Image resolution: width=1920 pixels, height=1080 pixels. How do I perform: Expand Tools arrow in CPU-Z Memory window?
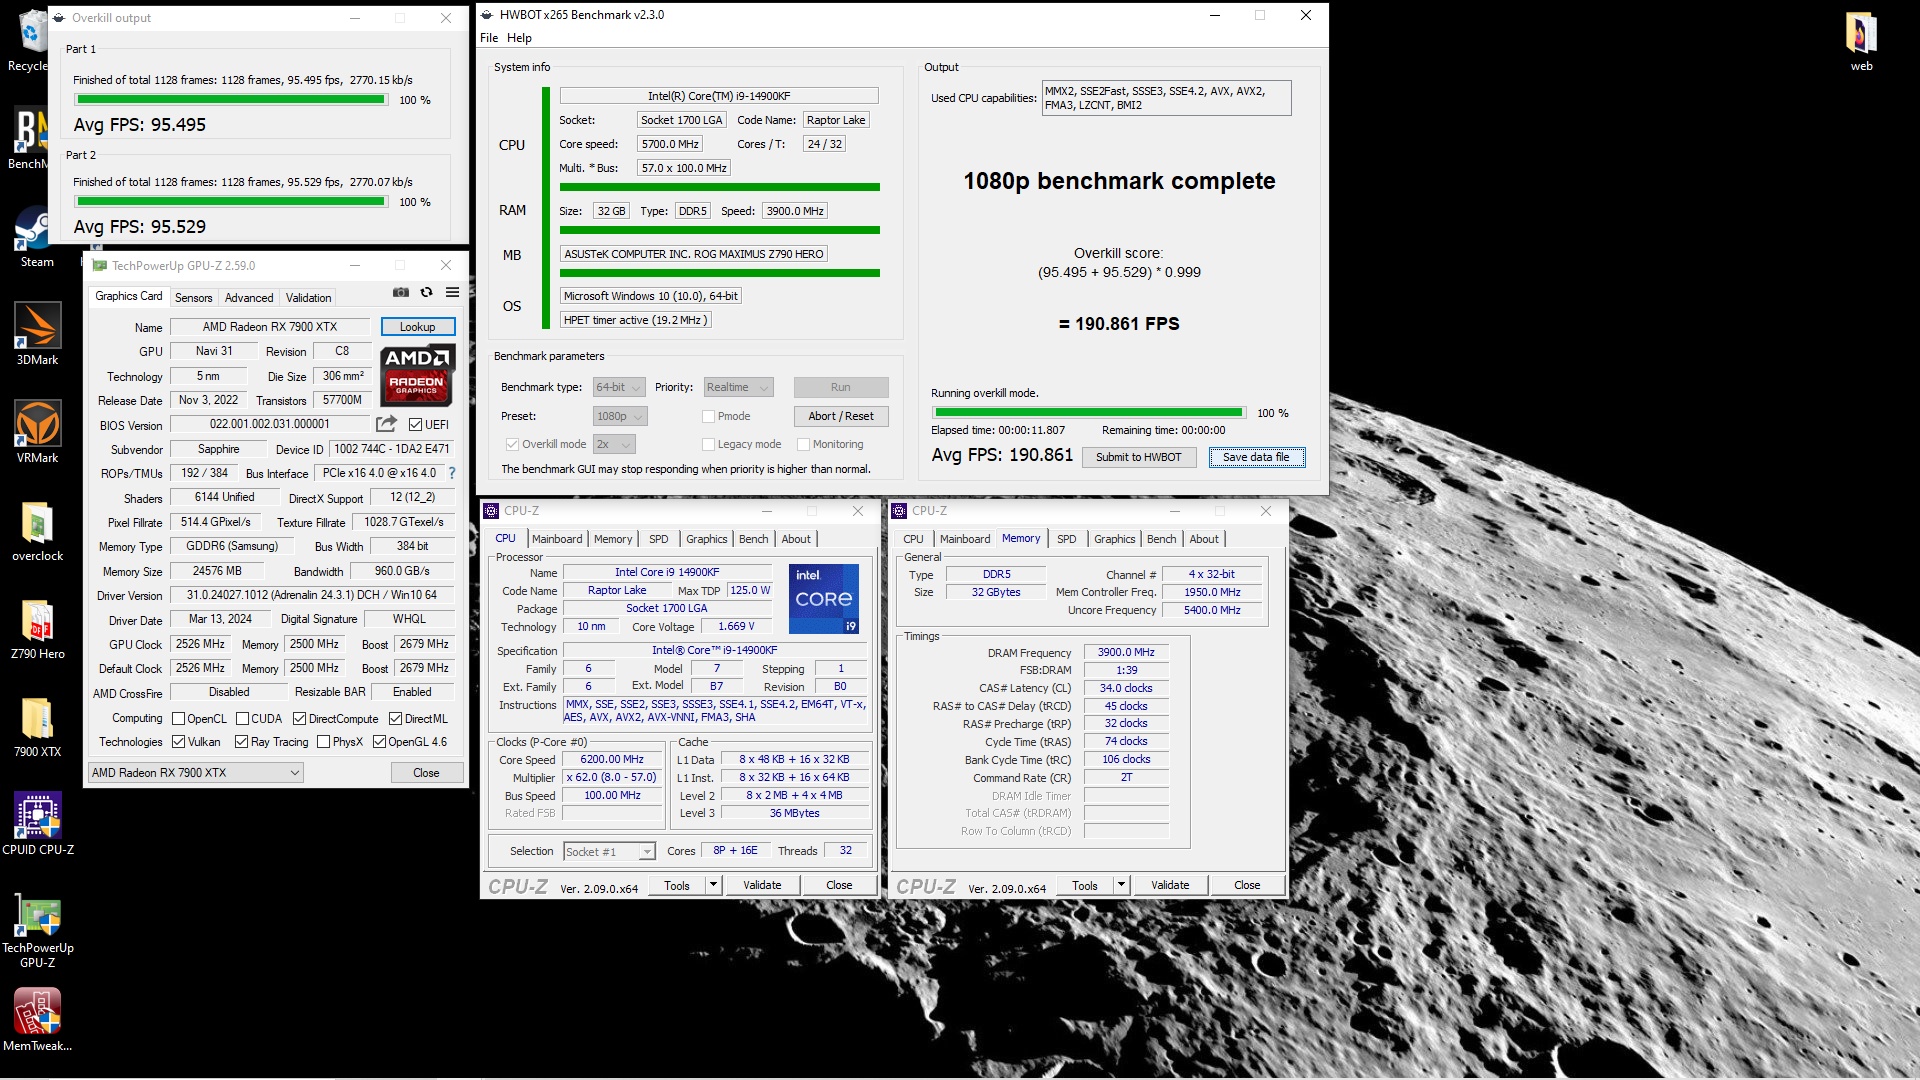[1121, 885]
